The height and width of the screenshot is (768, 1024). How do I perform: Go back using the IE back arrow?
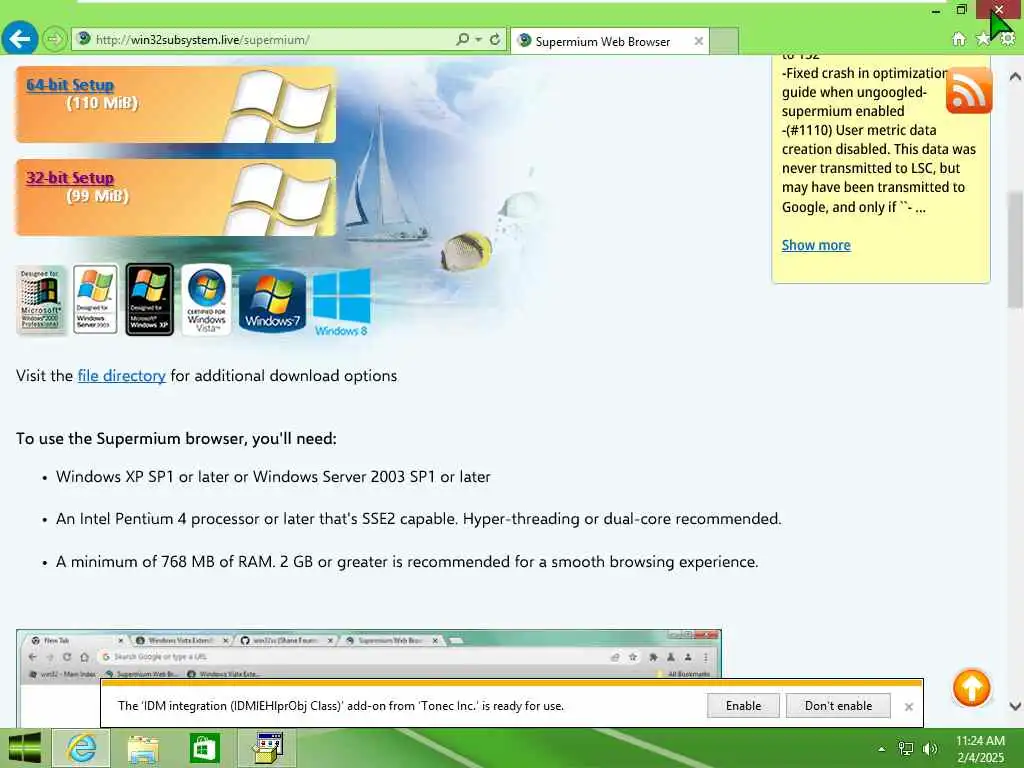tap(20, 39)
